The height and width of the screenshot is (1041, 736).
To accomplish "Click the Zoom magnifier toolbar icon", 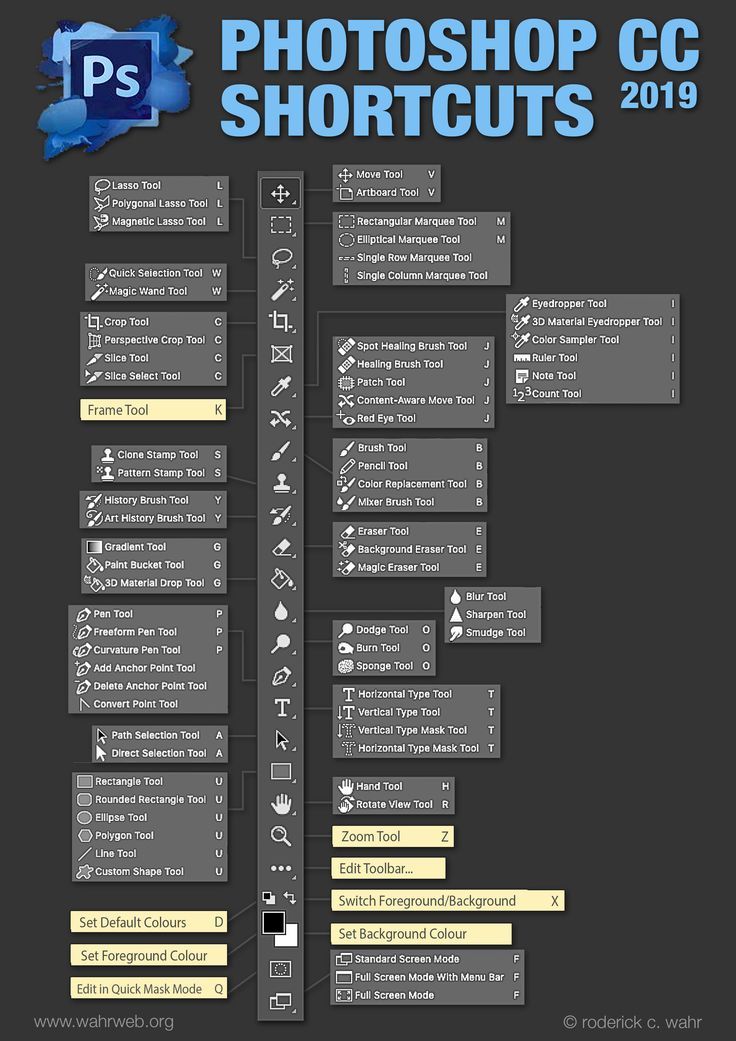I will (x=281, y=836).
